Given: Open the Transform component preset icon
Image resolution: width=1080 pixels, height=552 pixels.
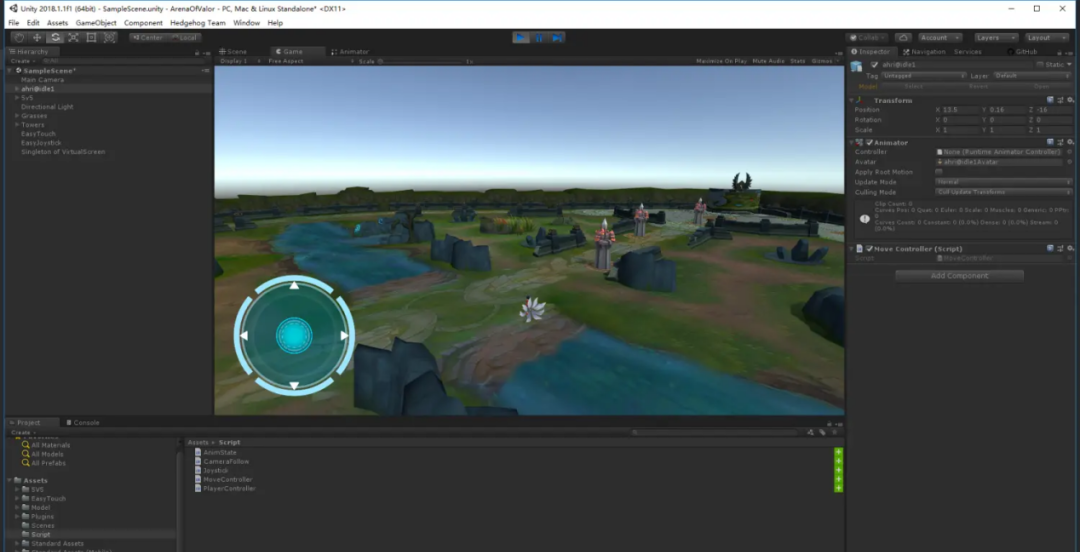Looking at the screenshot, I should (1060, 101).
